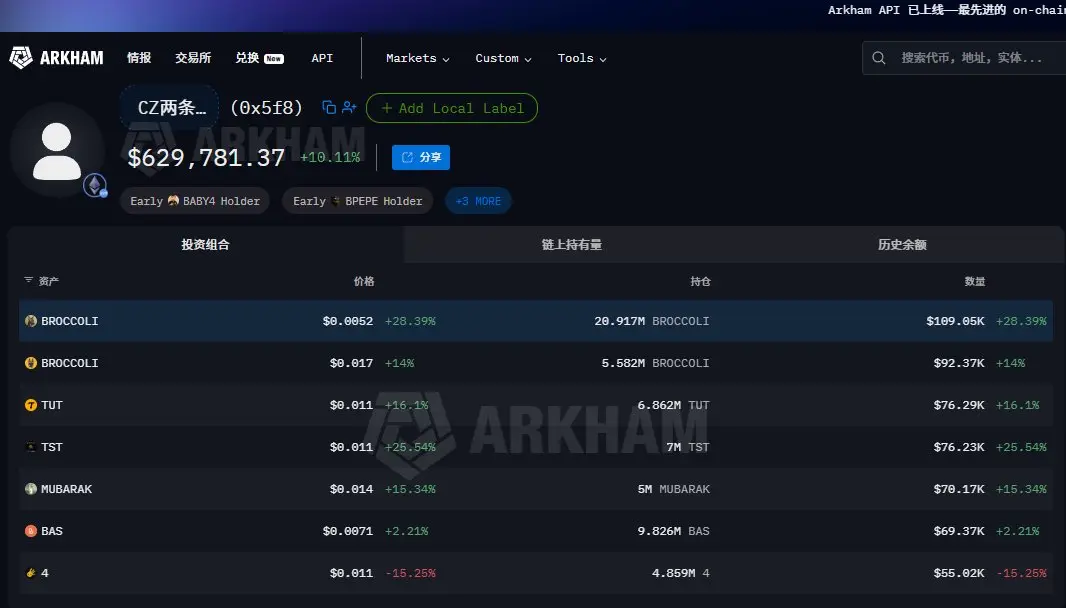Screen dimensions: 1066x608
Task: Switch to the 投资组合 tab
Action: coord(205,245)
